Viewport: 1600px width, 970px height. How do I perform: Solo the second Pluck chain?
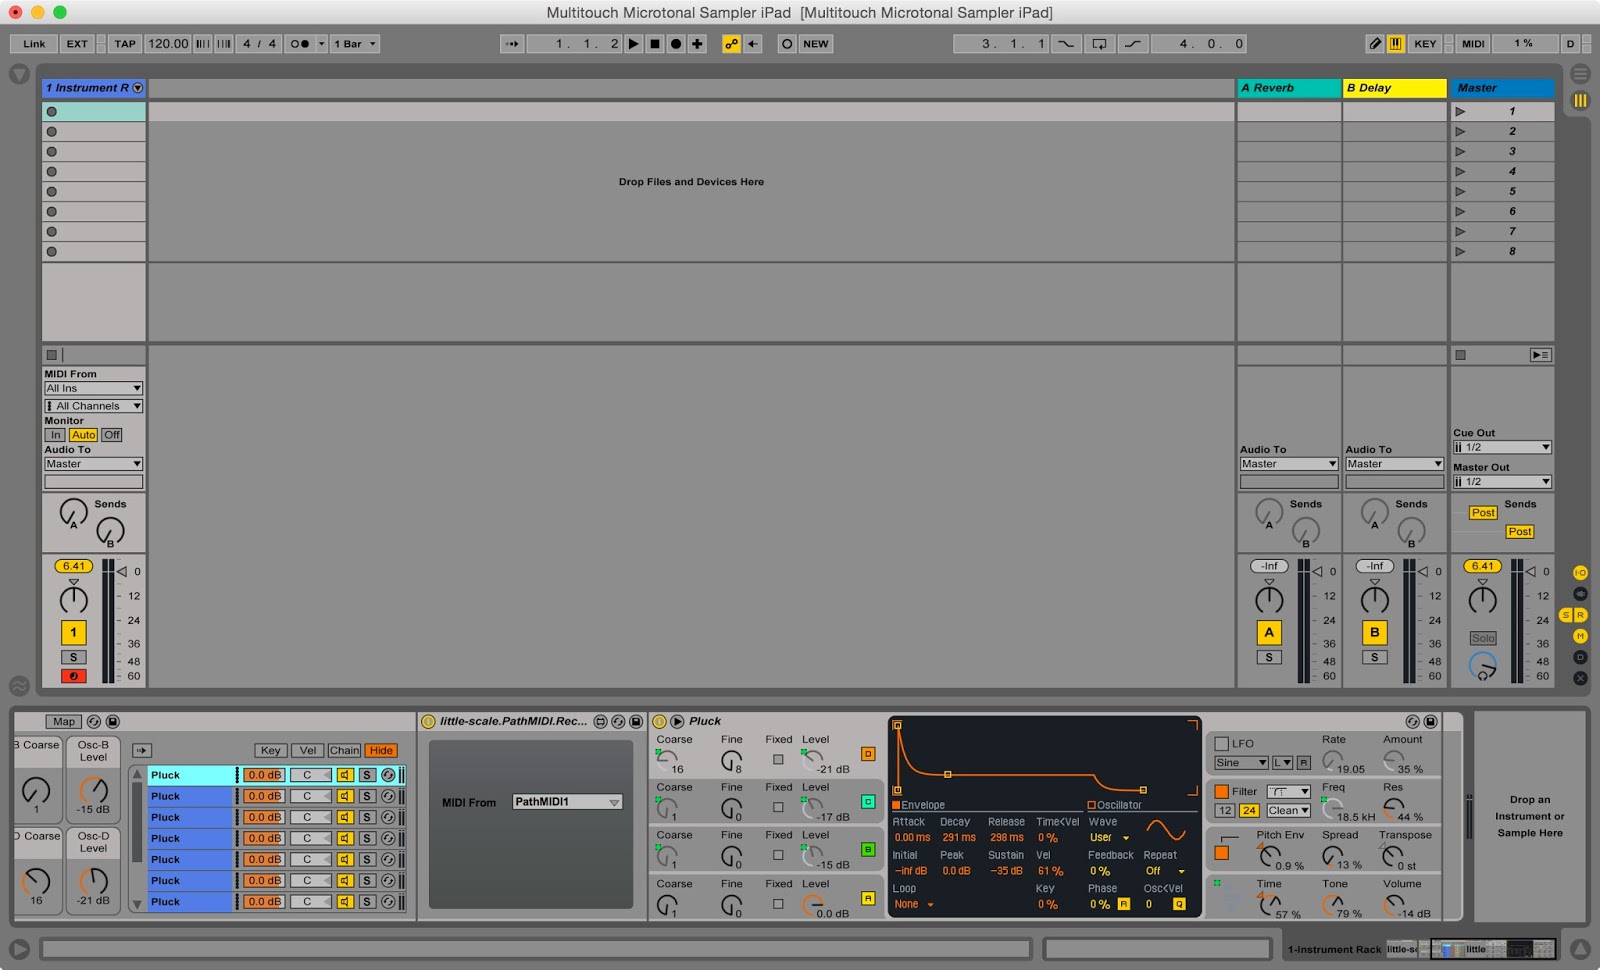click(367, 796)
